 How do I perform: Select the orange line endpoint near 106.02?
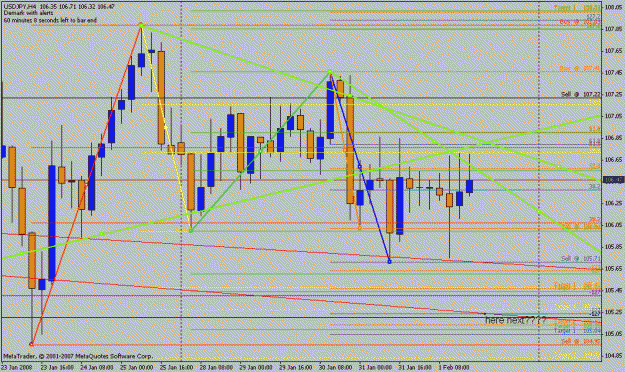point(360,228)
